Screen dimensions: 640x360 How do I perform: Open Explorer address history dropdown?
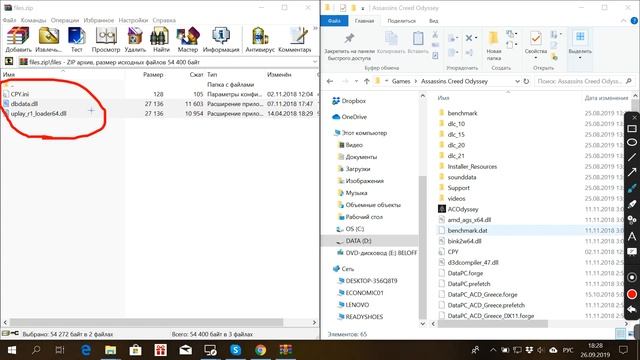pos(517,81)
